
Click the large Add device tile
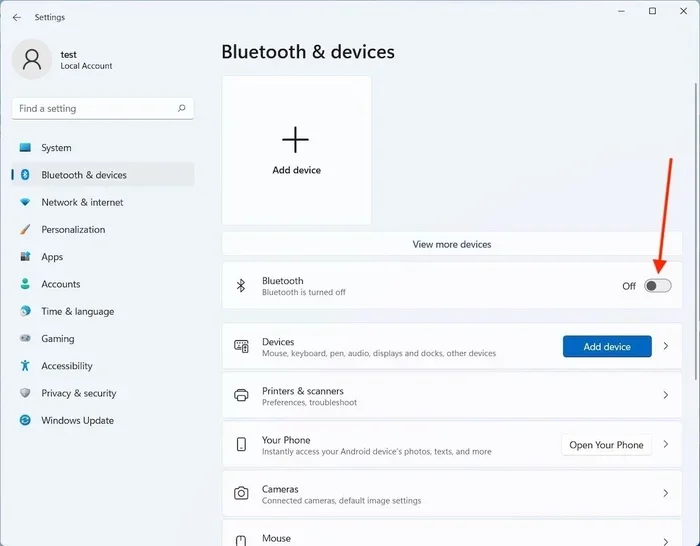tap(296, 150)
